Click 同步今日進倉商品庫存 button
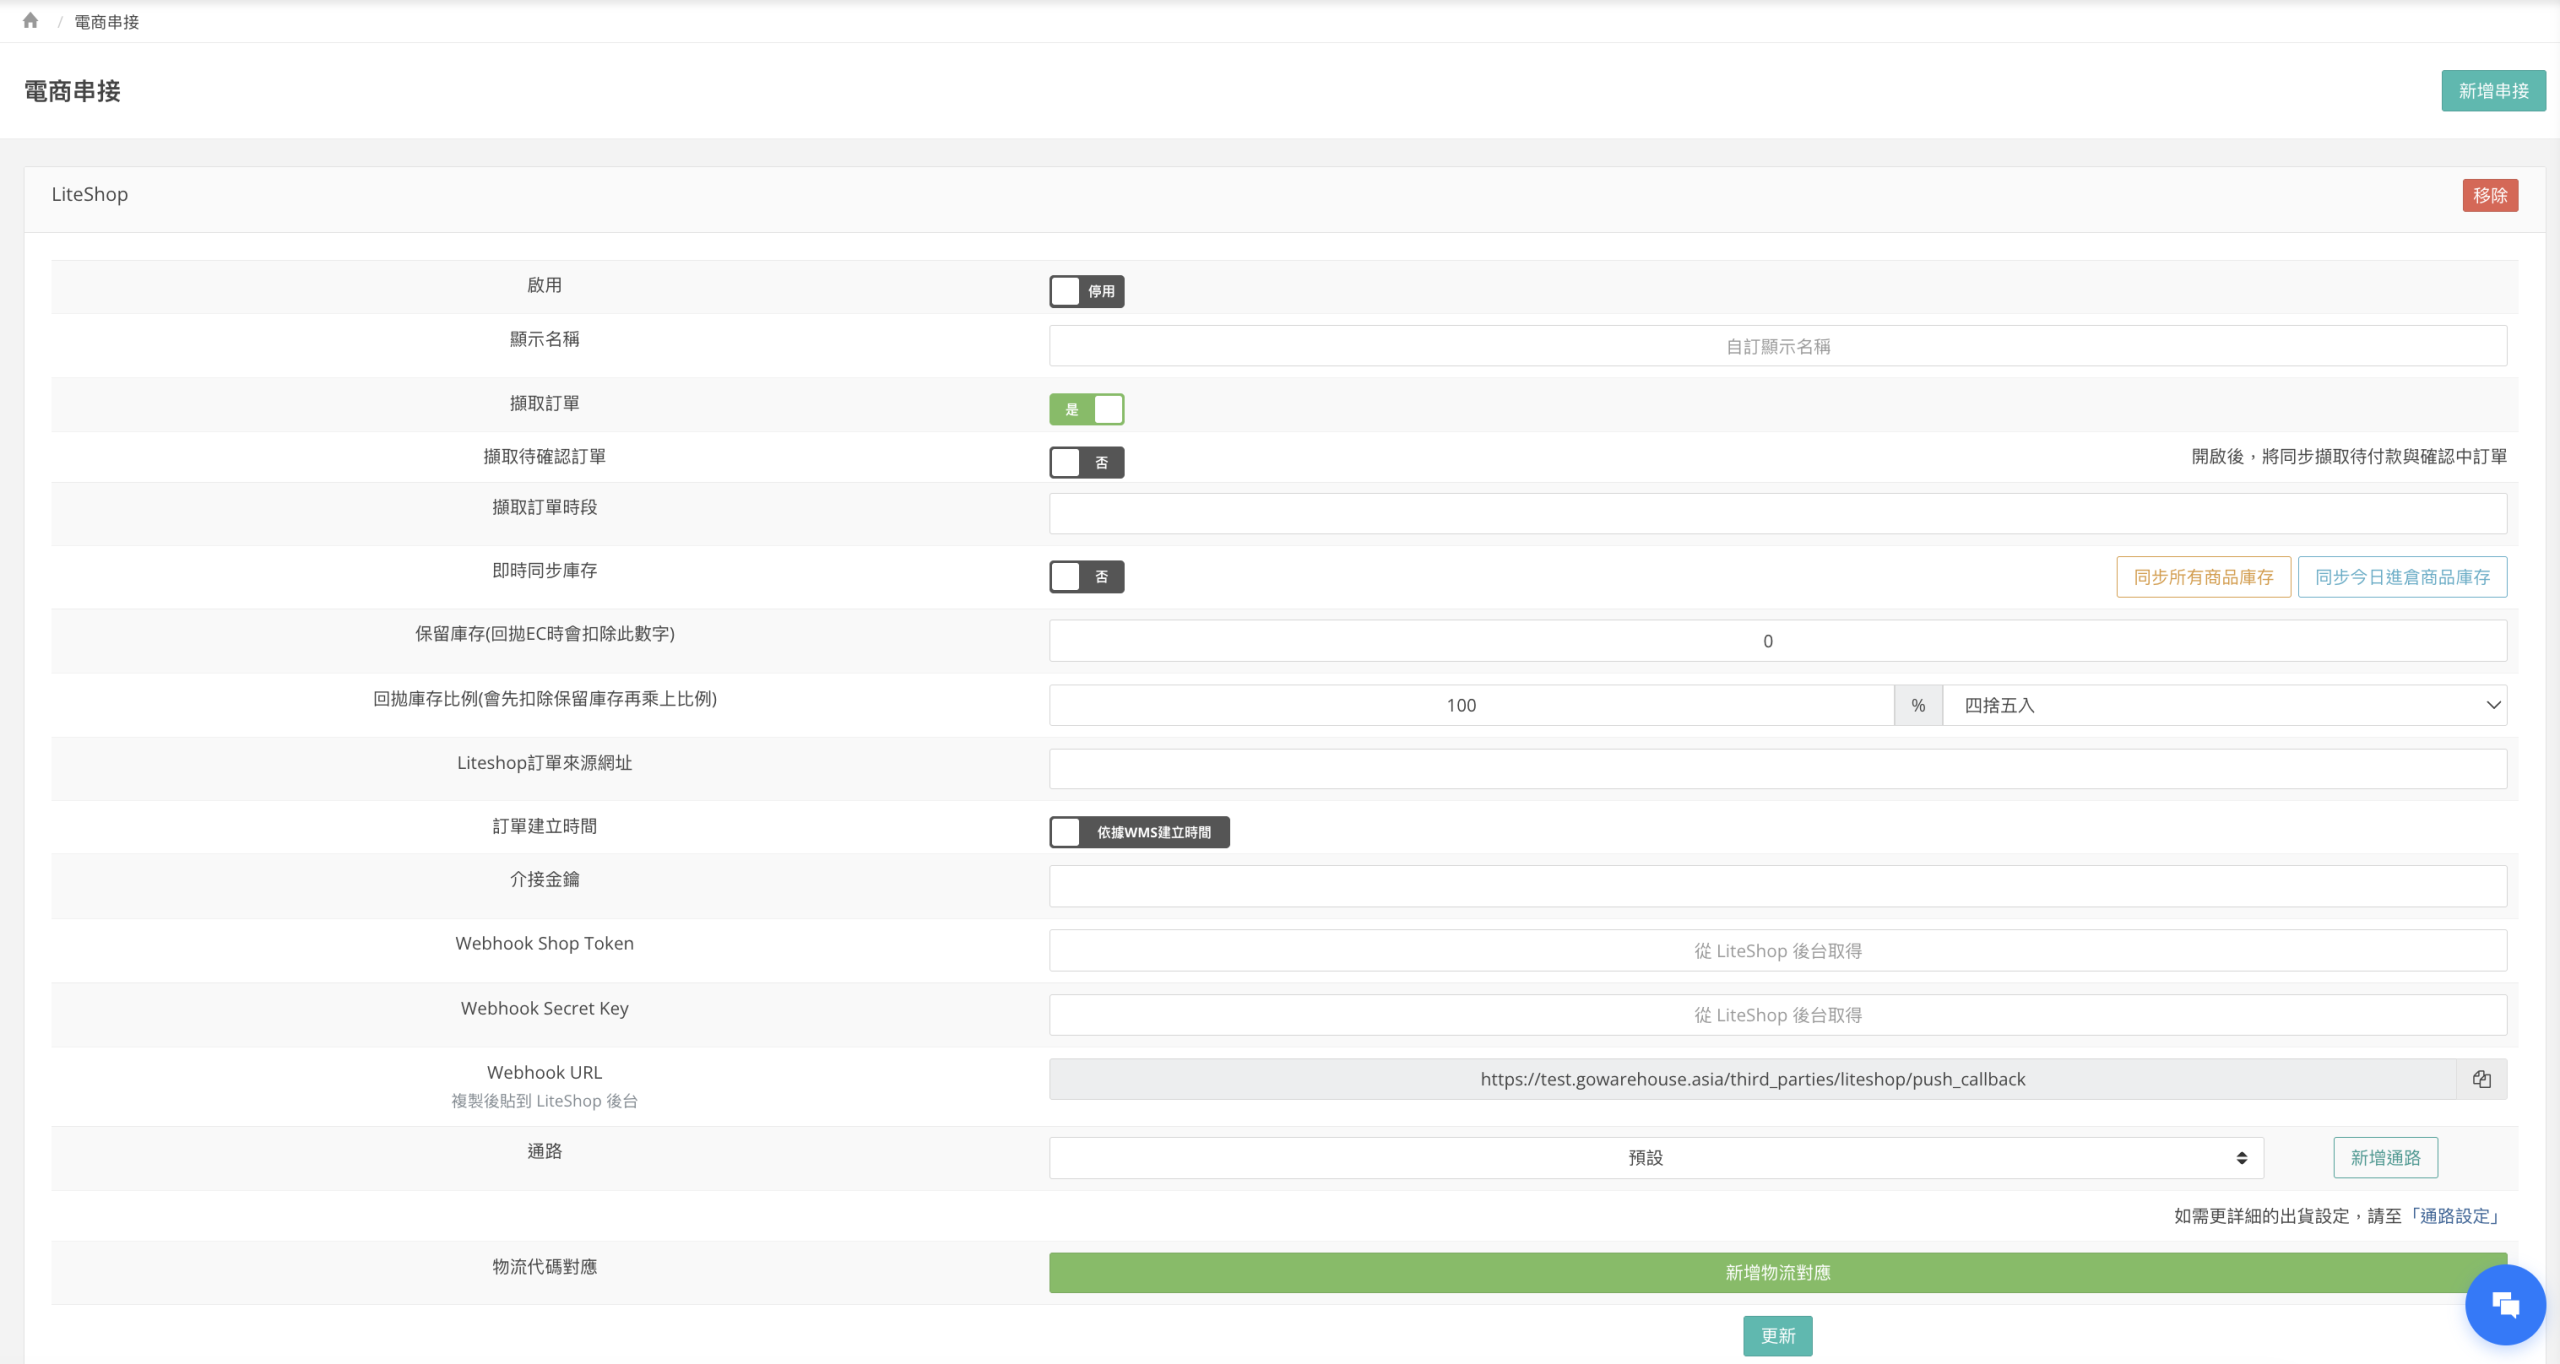The image size is (2560, 1364). click(x=2401, y=577)
